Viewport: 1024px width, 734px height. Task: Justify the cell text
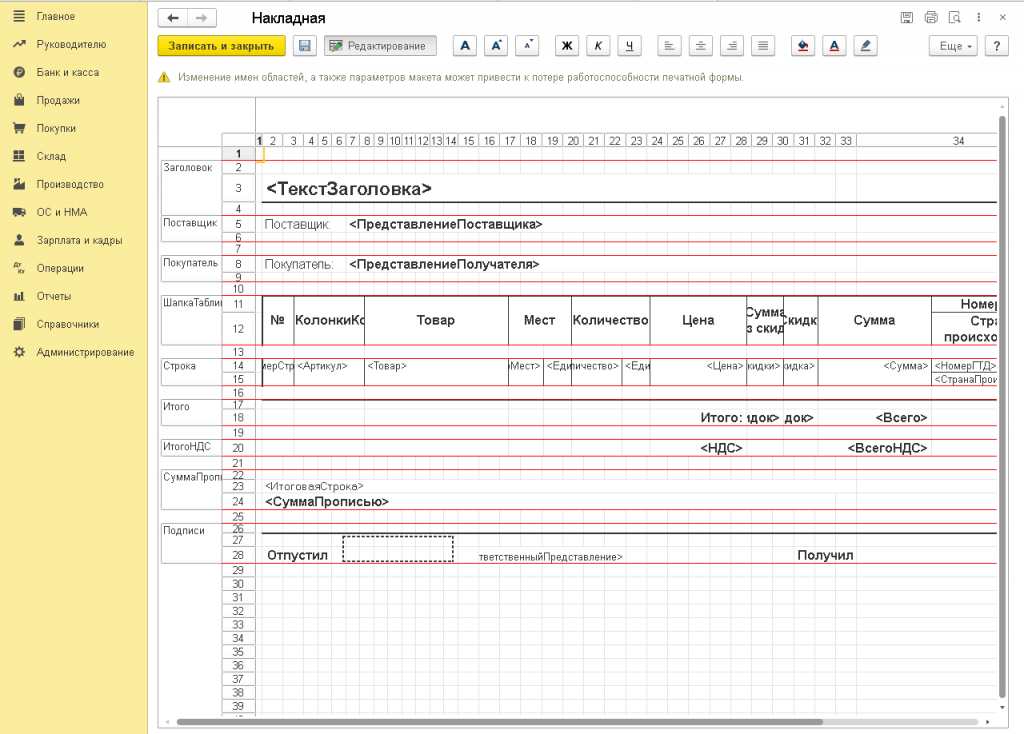click(x=763, y=46)
